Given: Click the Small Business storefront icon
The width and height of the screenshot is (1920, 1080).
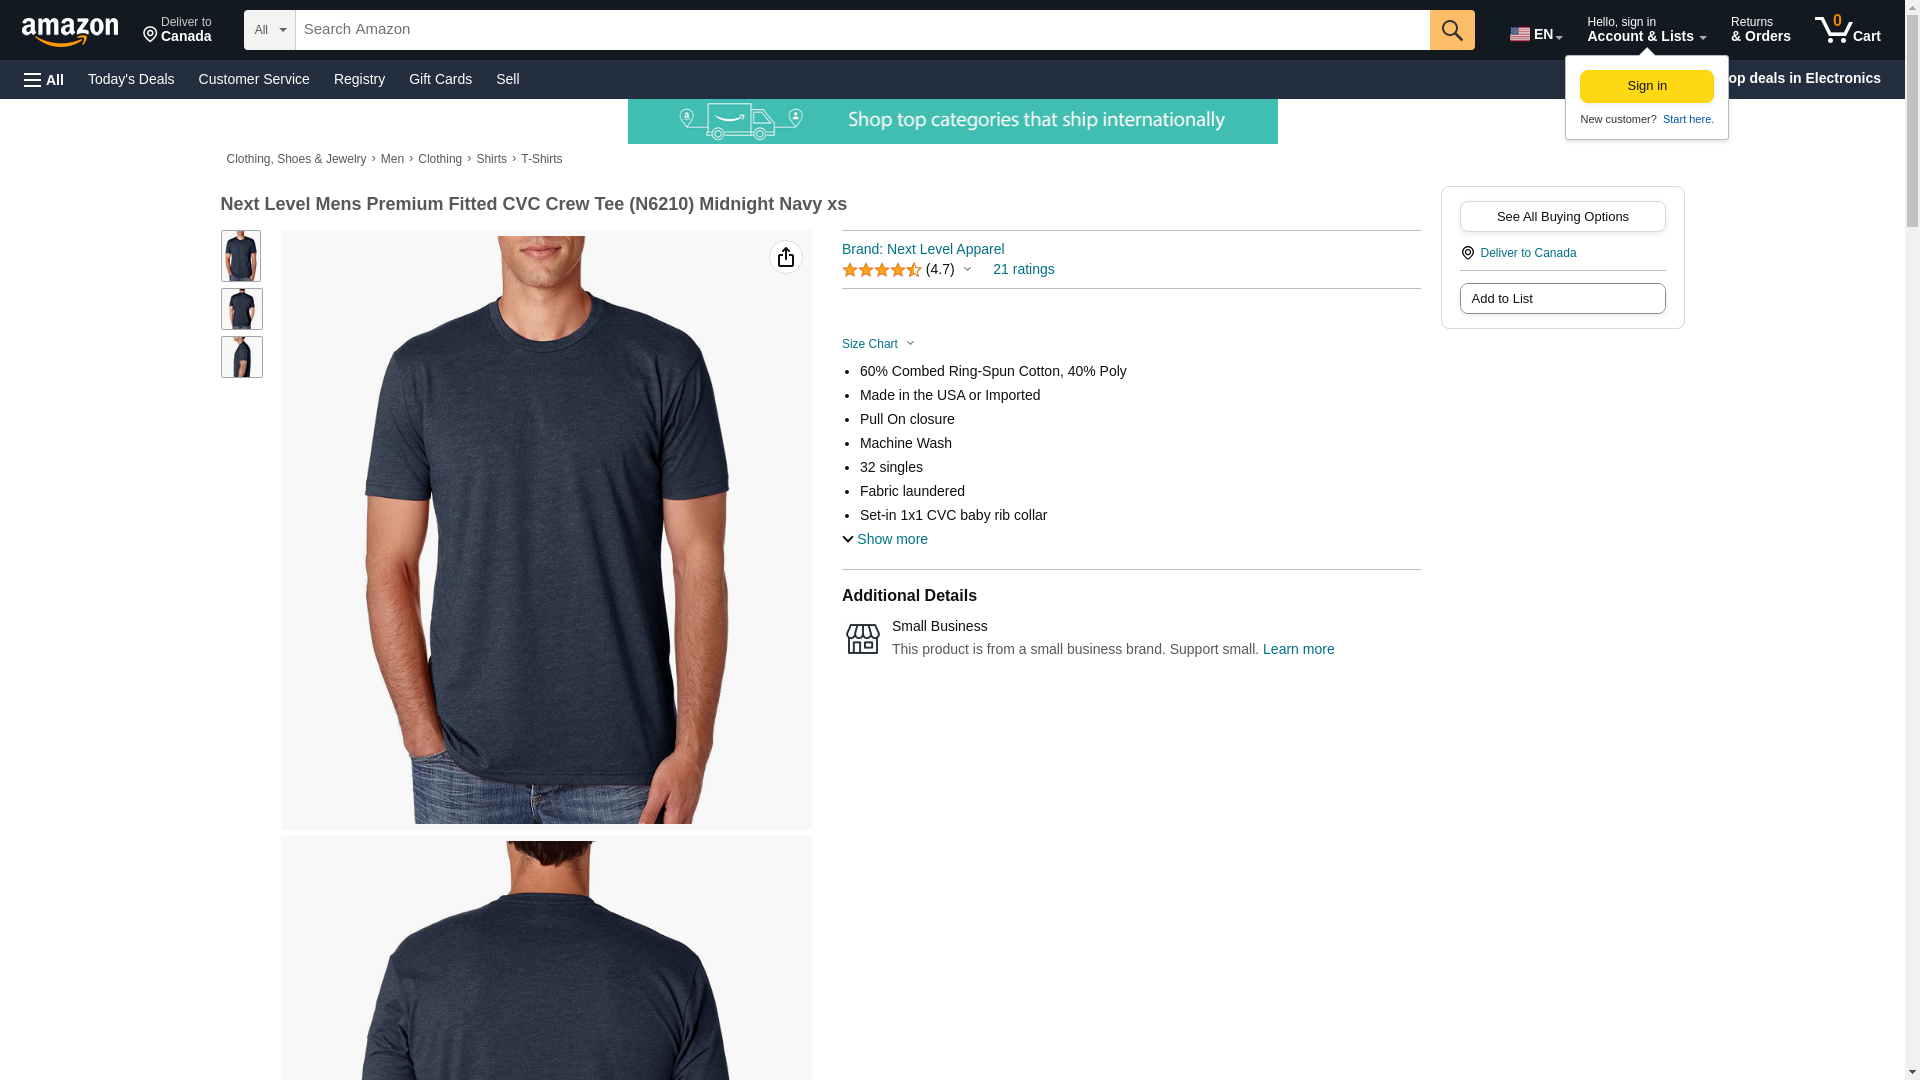Looking at the screenshot, I should click(863, 639).
